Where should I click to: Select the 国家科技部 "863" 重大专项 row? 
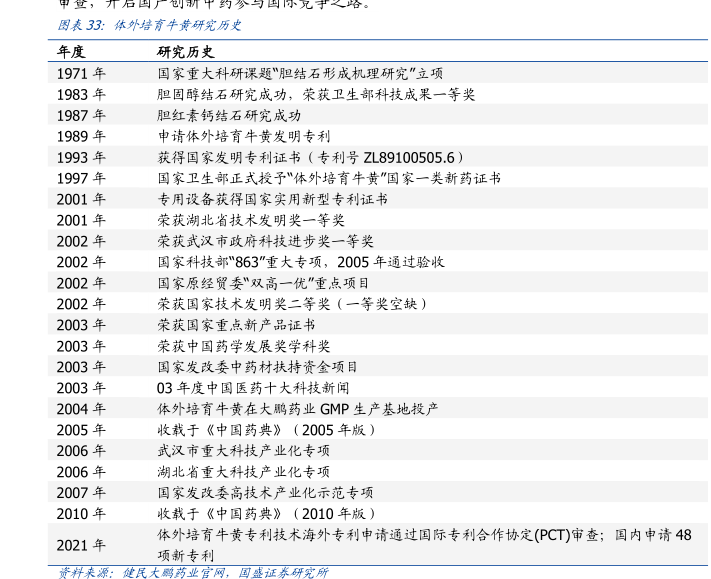(301, 262)
